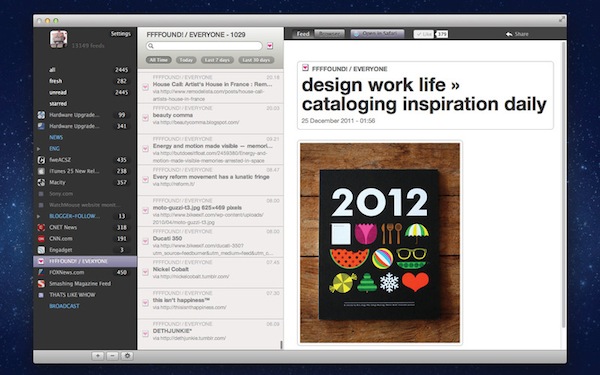Click the article pane vertical scrollbar
This screenshot has width=600, height=375.
click(x=563, y=184)
